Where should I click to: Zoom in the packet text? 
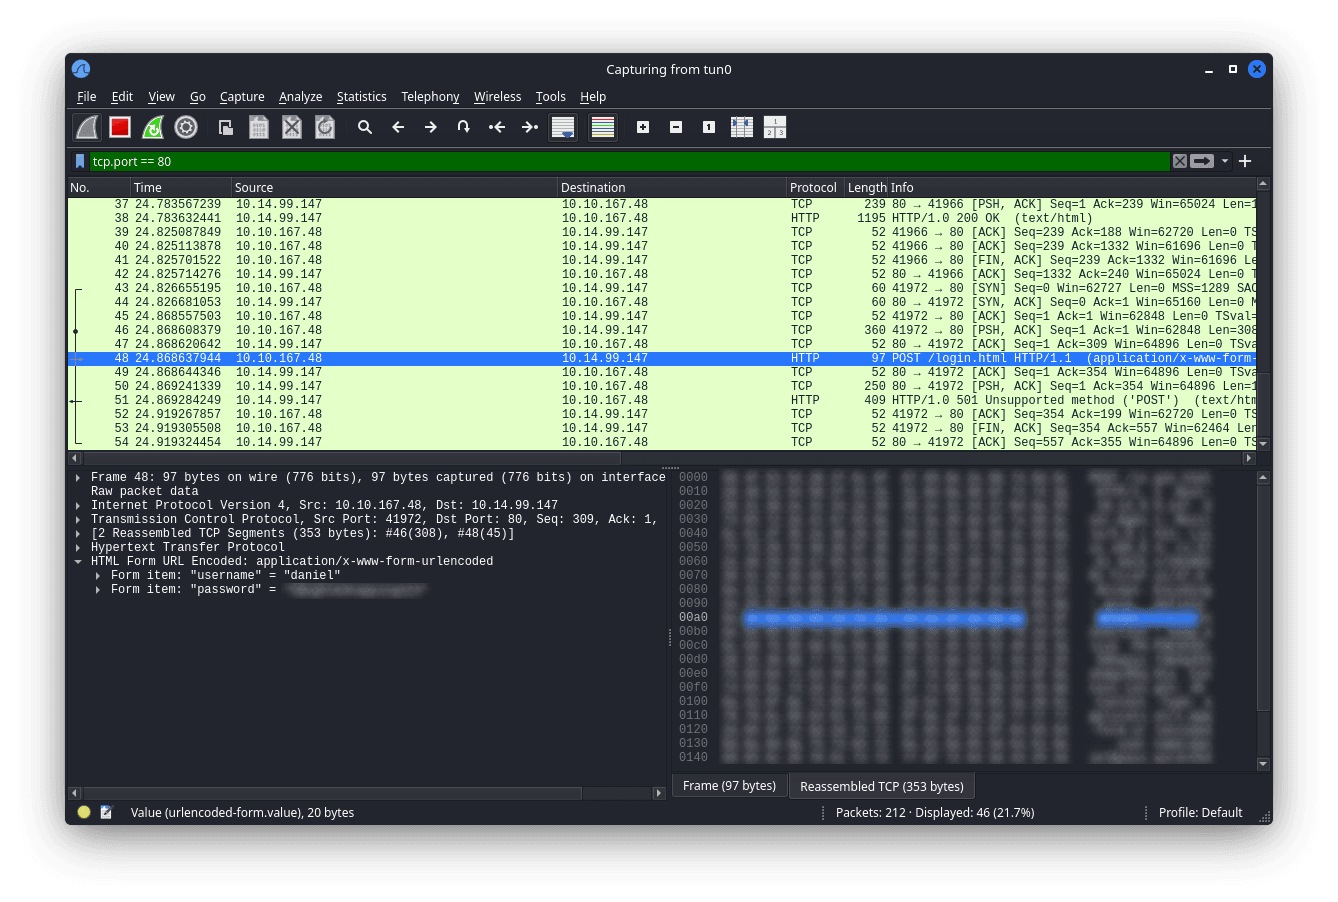[643, 127]
